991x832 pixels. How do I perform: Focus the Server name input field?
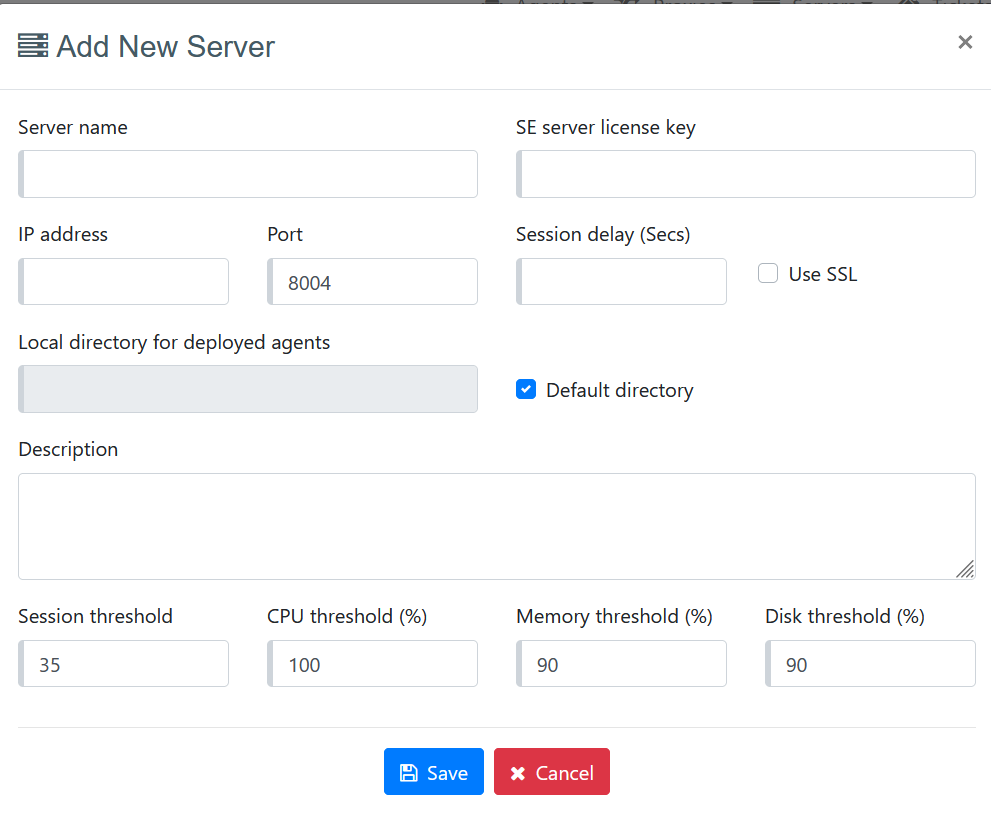click(248, 174)
